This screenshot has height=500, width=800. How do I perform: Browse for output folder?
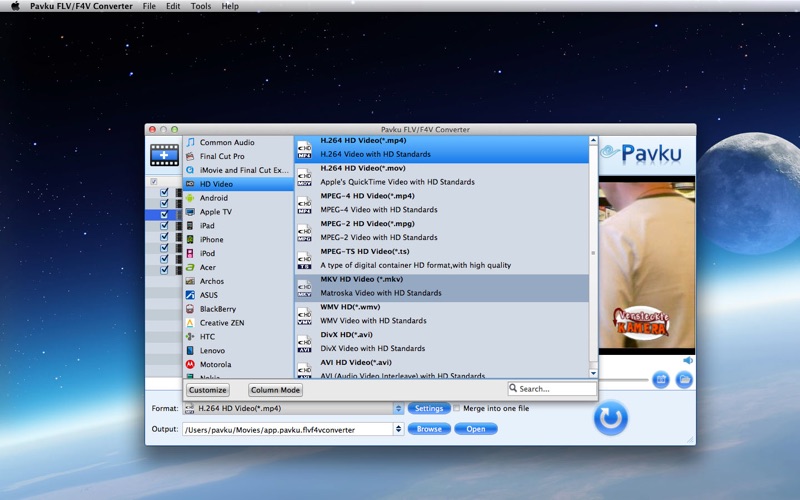(x=429, y=429)
